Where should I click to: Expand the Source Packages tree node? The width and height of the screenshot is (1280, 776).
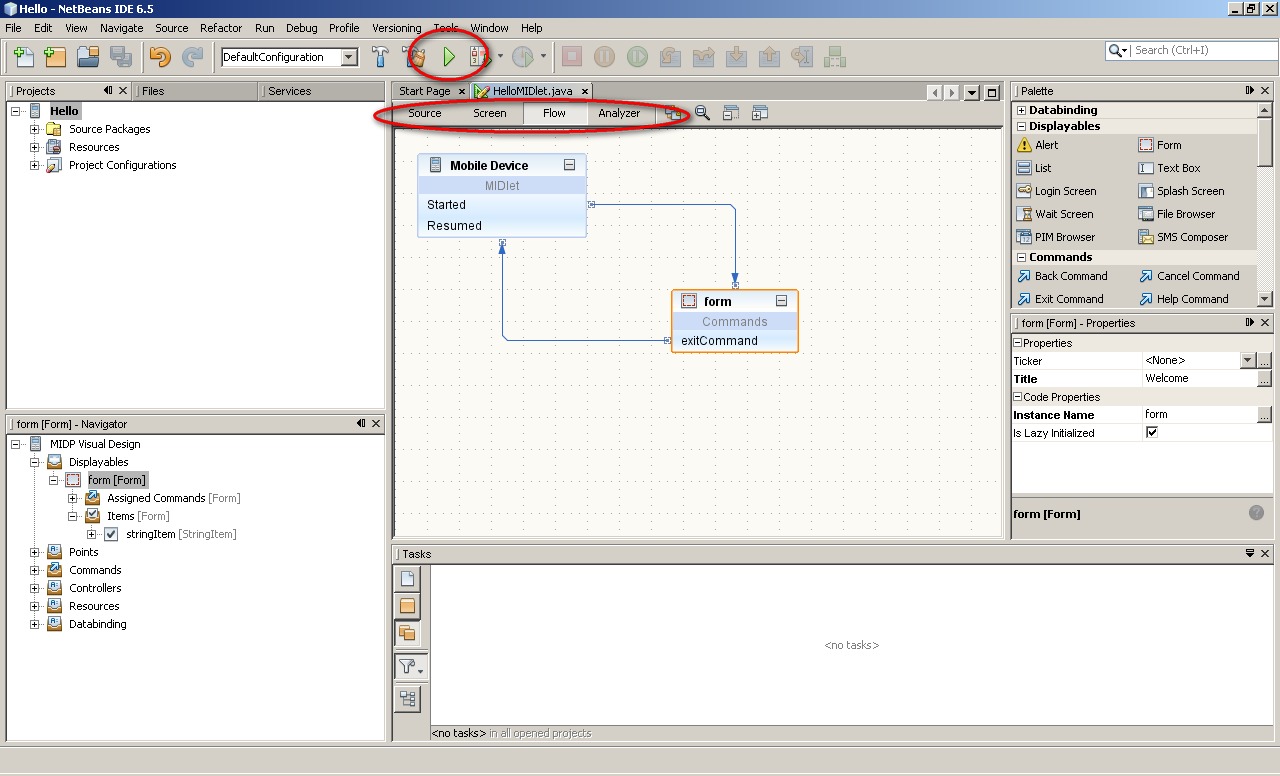click(x=35, y=129)
